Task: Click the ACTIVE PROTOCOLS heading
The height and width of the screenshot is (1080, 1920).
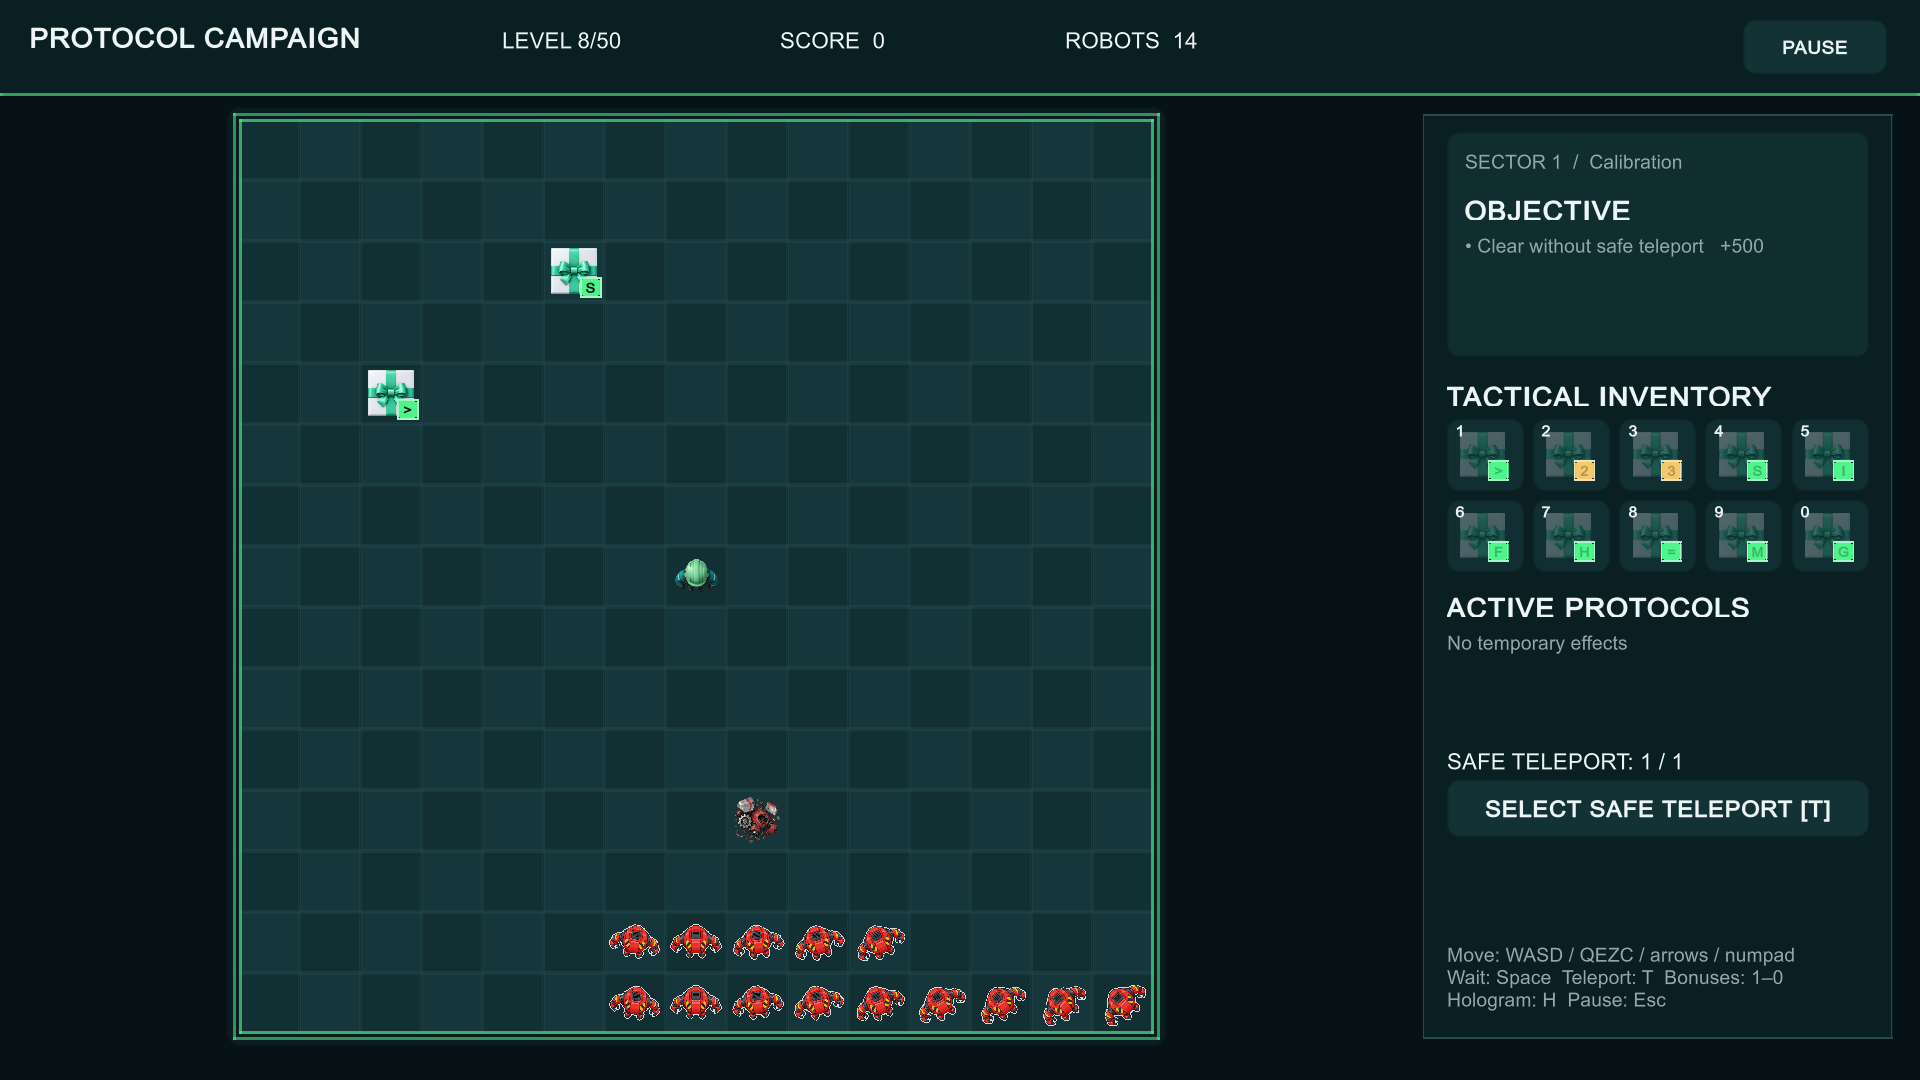Action: [1597, 607]
